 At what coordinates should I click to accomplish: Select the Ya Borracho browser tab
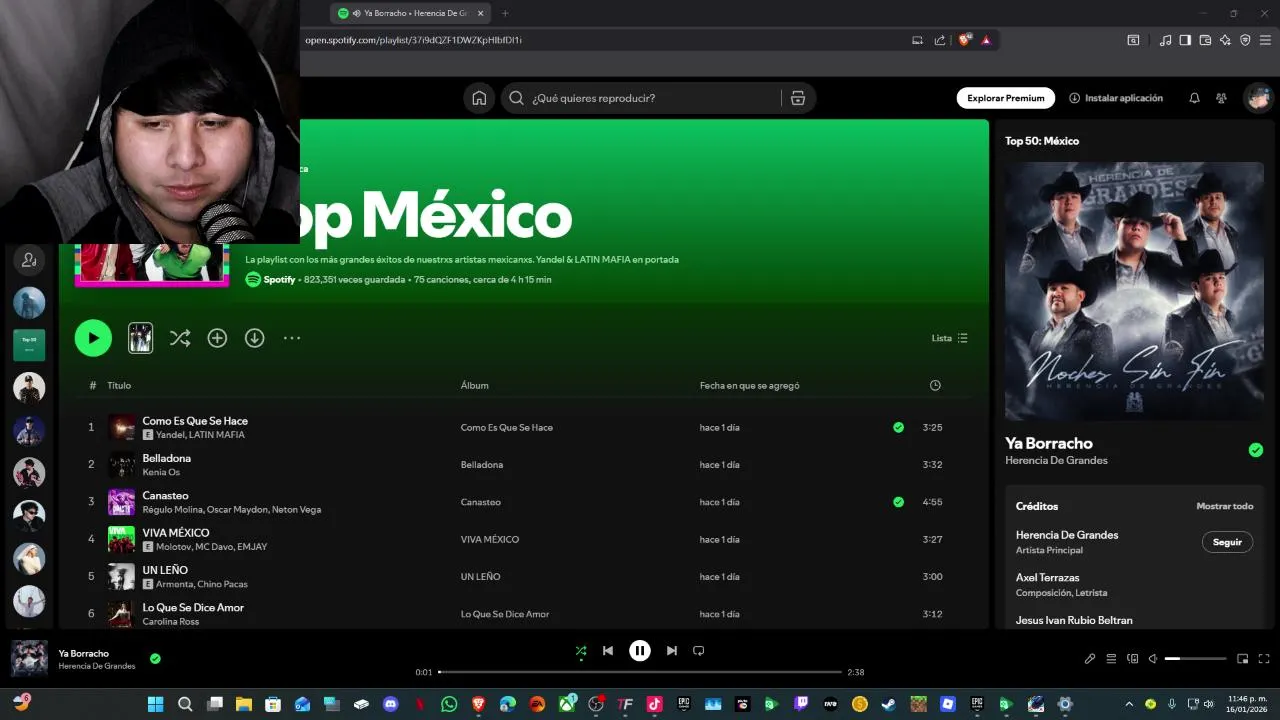click(x=410, y=13)
